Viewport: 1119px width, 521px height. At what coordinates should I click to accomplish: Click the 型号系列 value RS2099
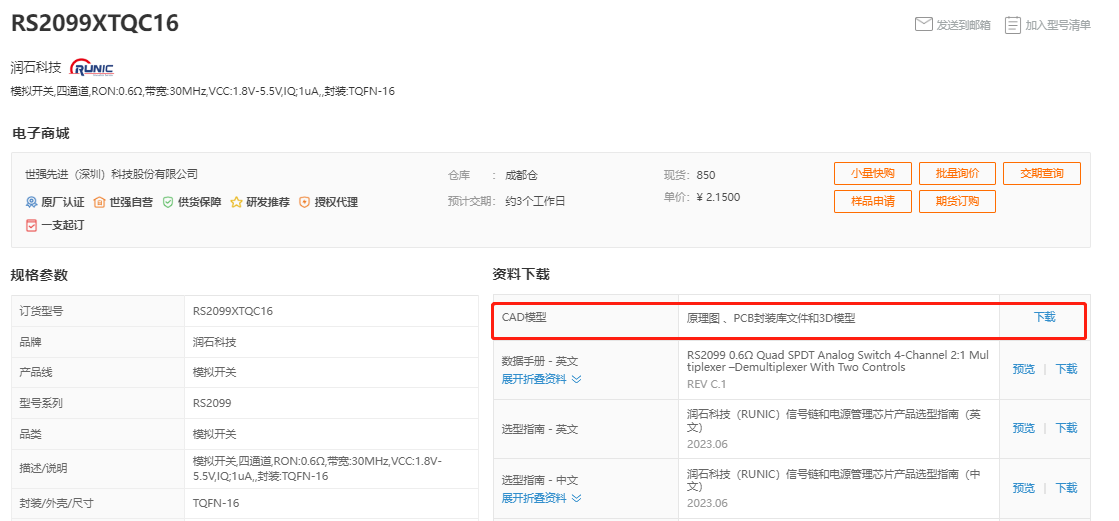[212, 403]
